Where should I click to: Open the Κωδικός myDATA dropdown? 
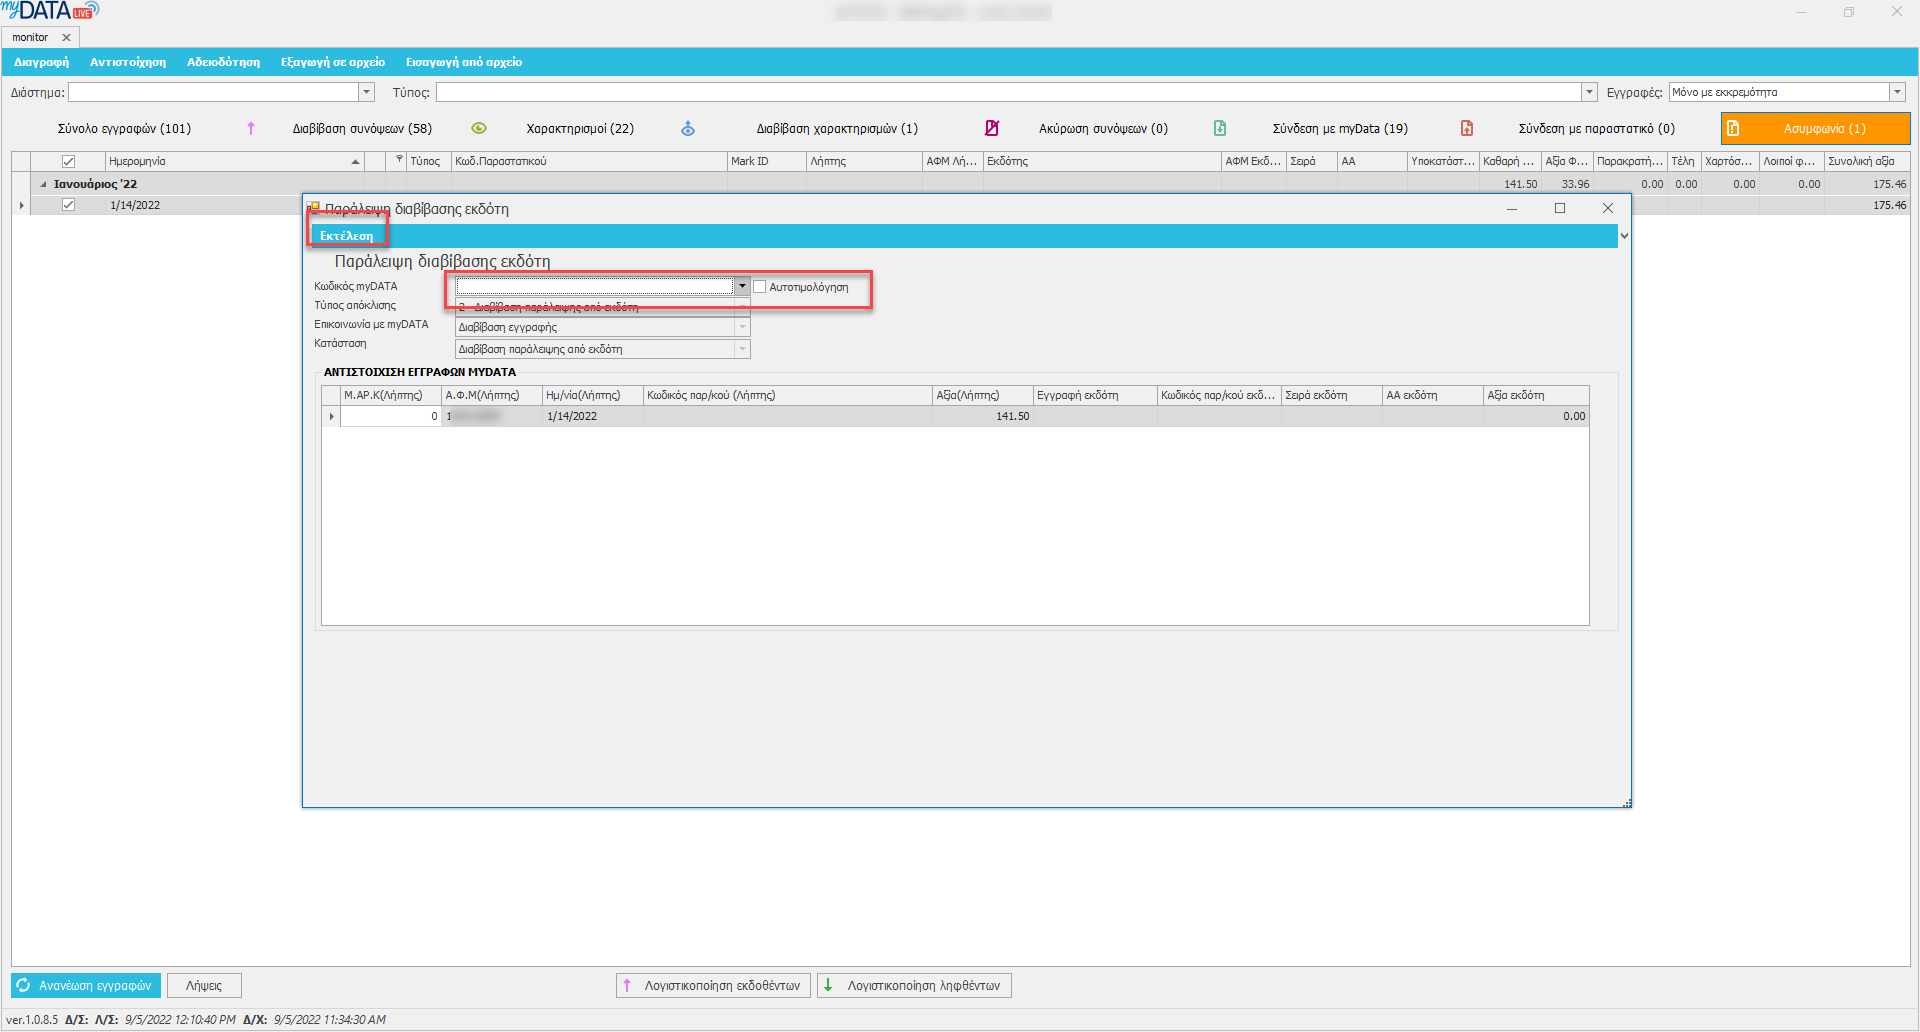pyautogui.click(x=742, y=287)
